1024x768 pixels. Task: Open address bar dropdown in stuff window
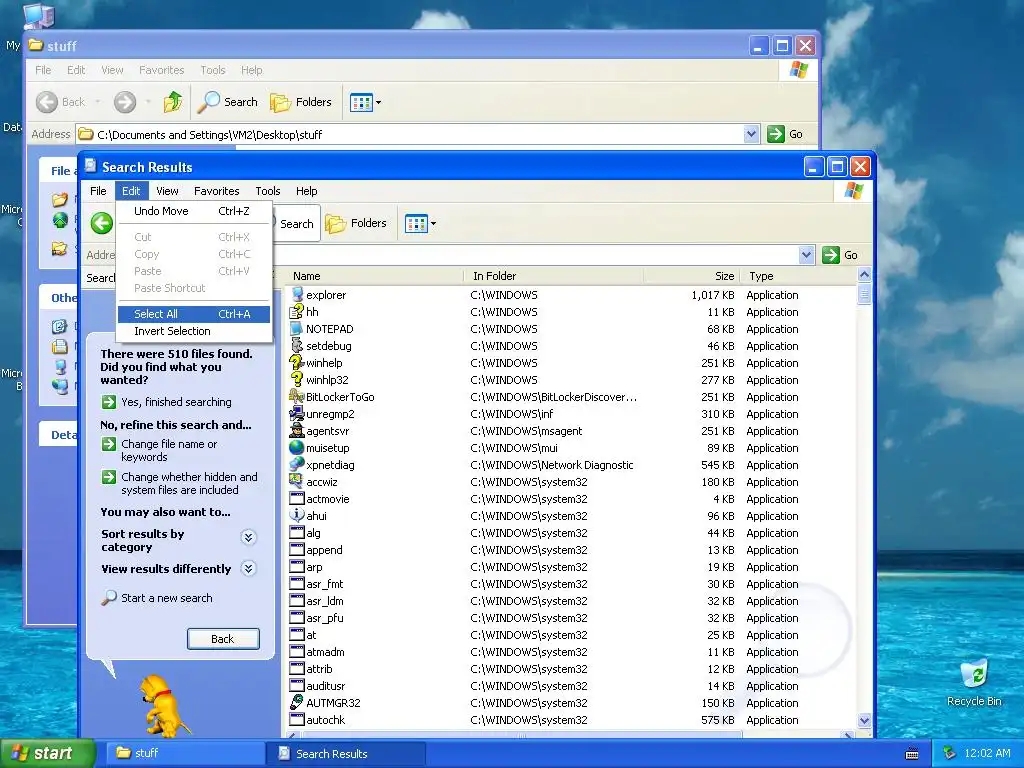751,134
